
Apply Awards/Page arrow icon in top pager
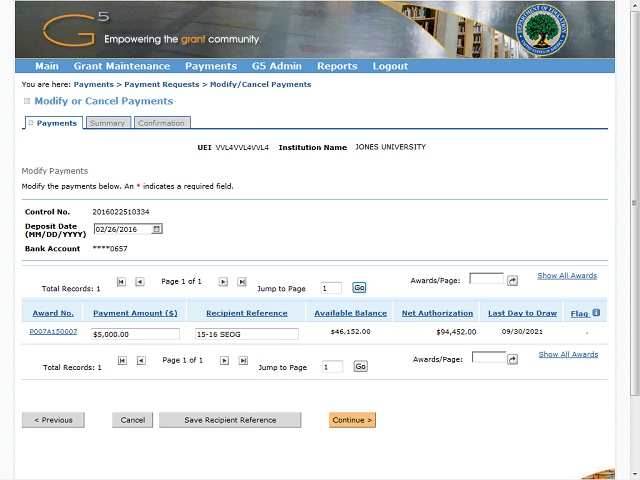click(x=512, y=280)
